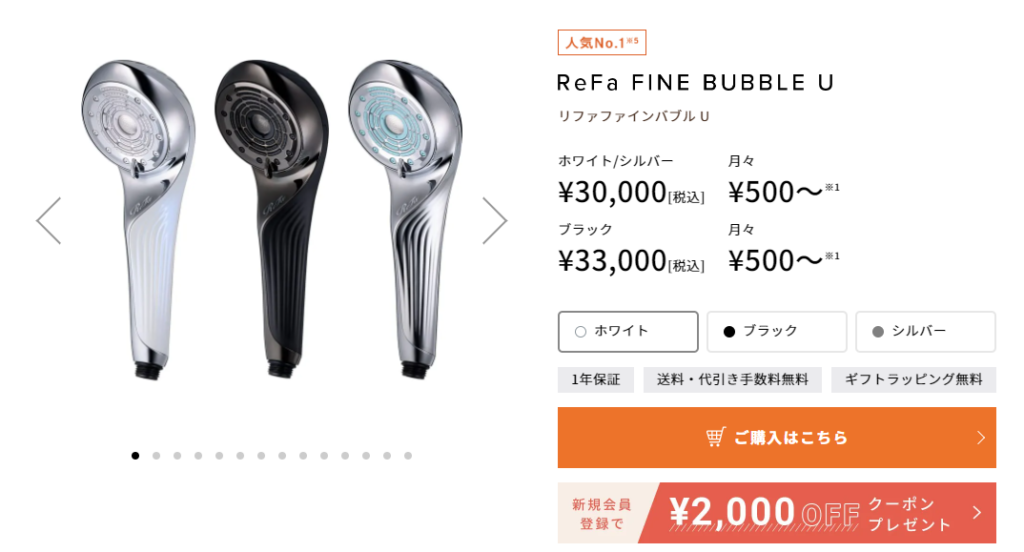Viewport: 1024px width, 552px height.
Task: Click the silver shower head with blue face
Action: click(x=405, y=219)
